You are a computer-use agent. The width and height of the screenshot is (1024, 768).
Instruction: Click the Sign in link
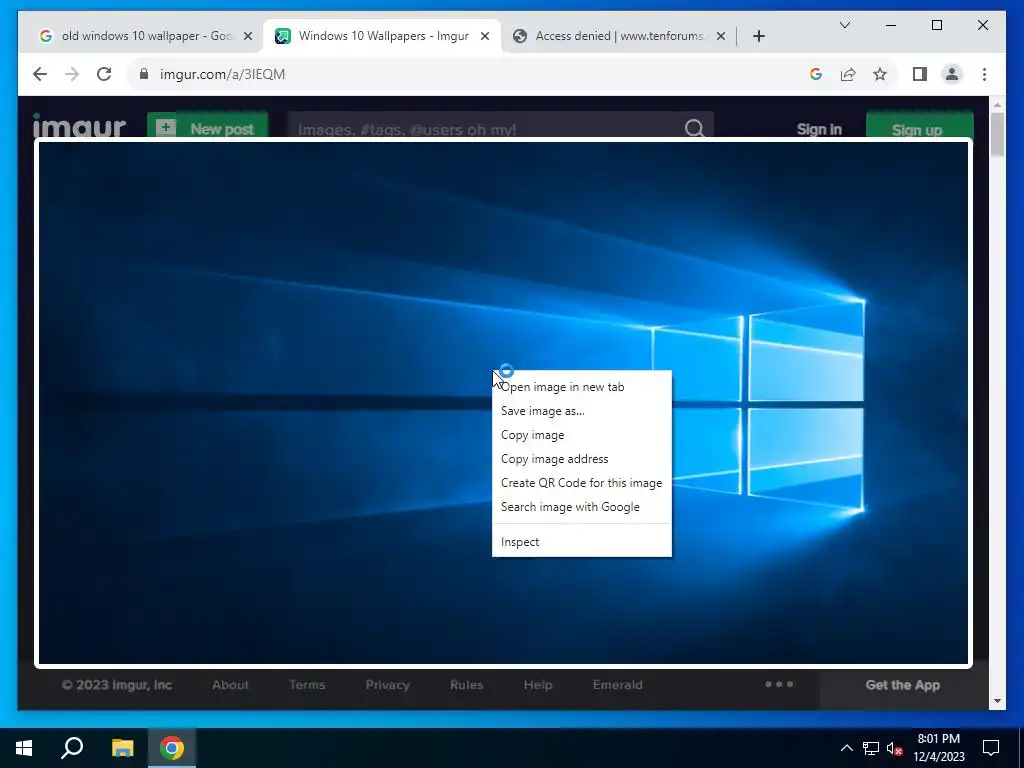[819, 129]
